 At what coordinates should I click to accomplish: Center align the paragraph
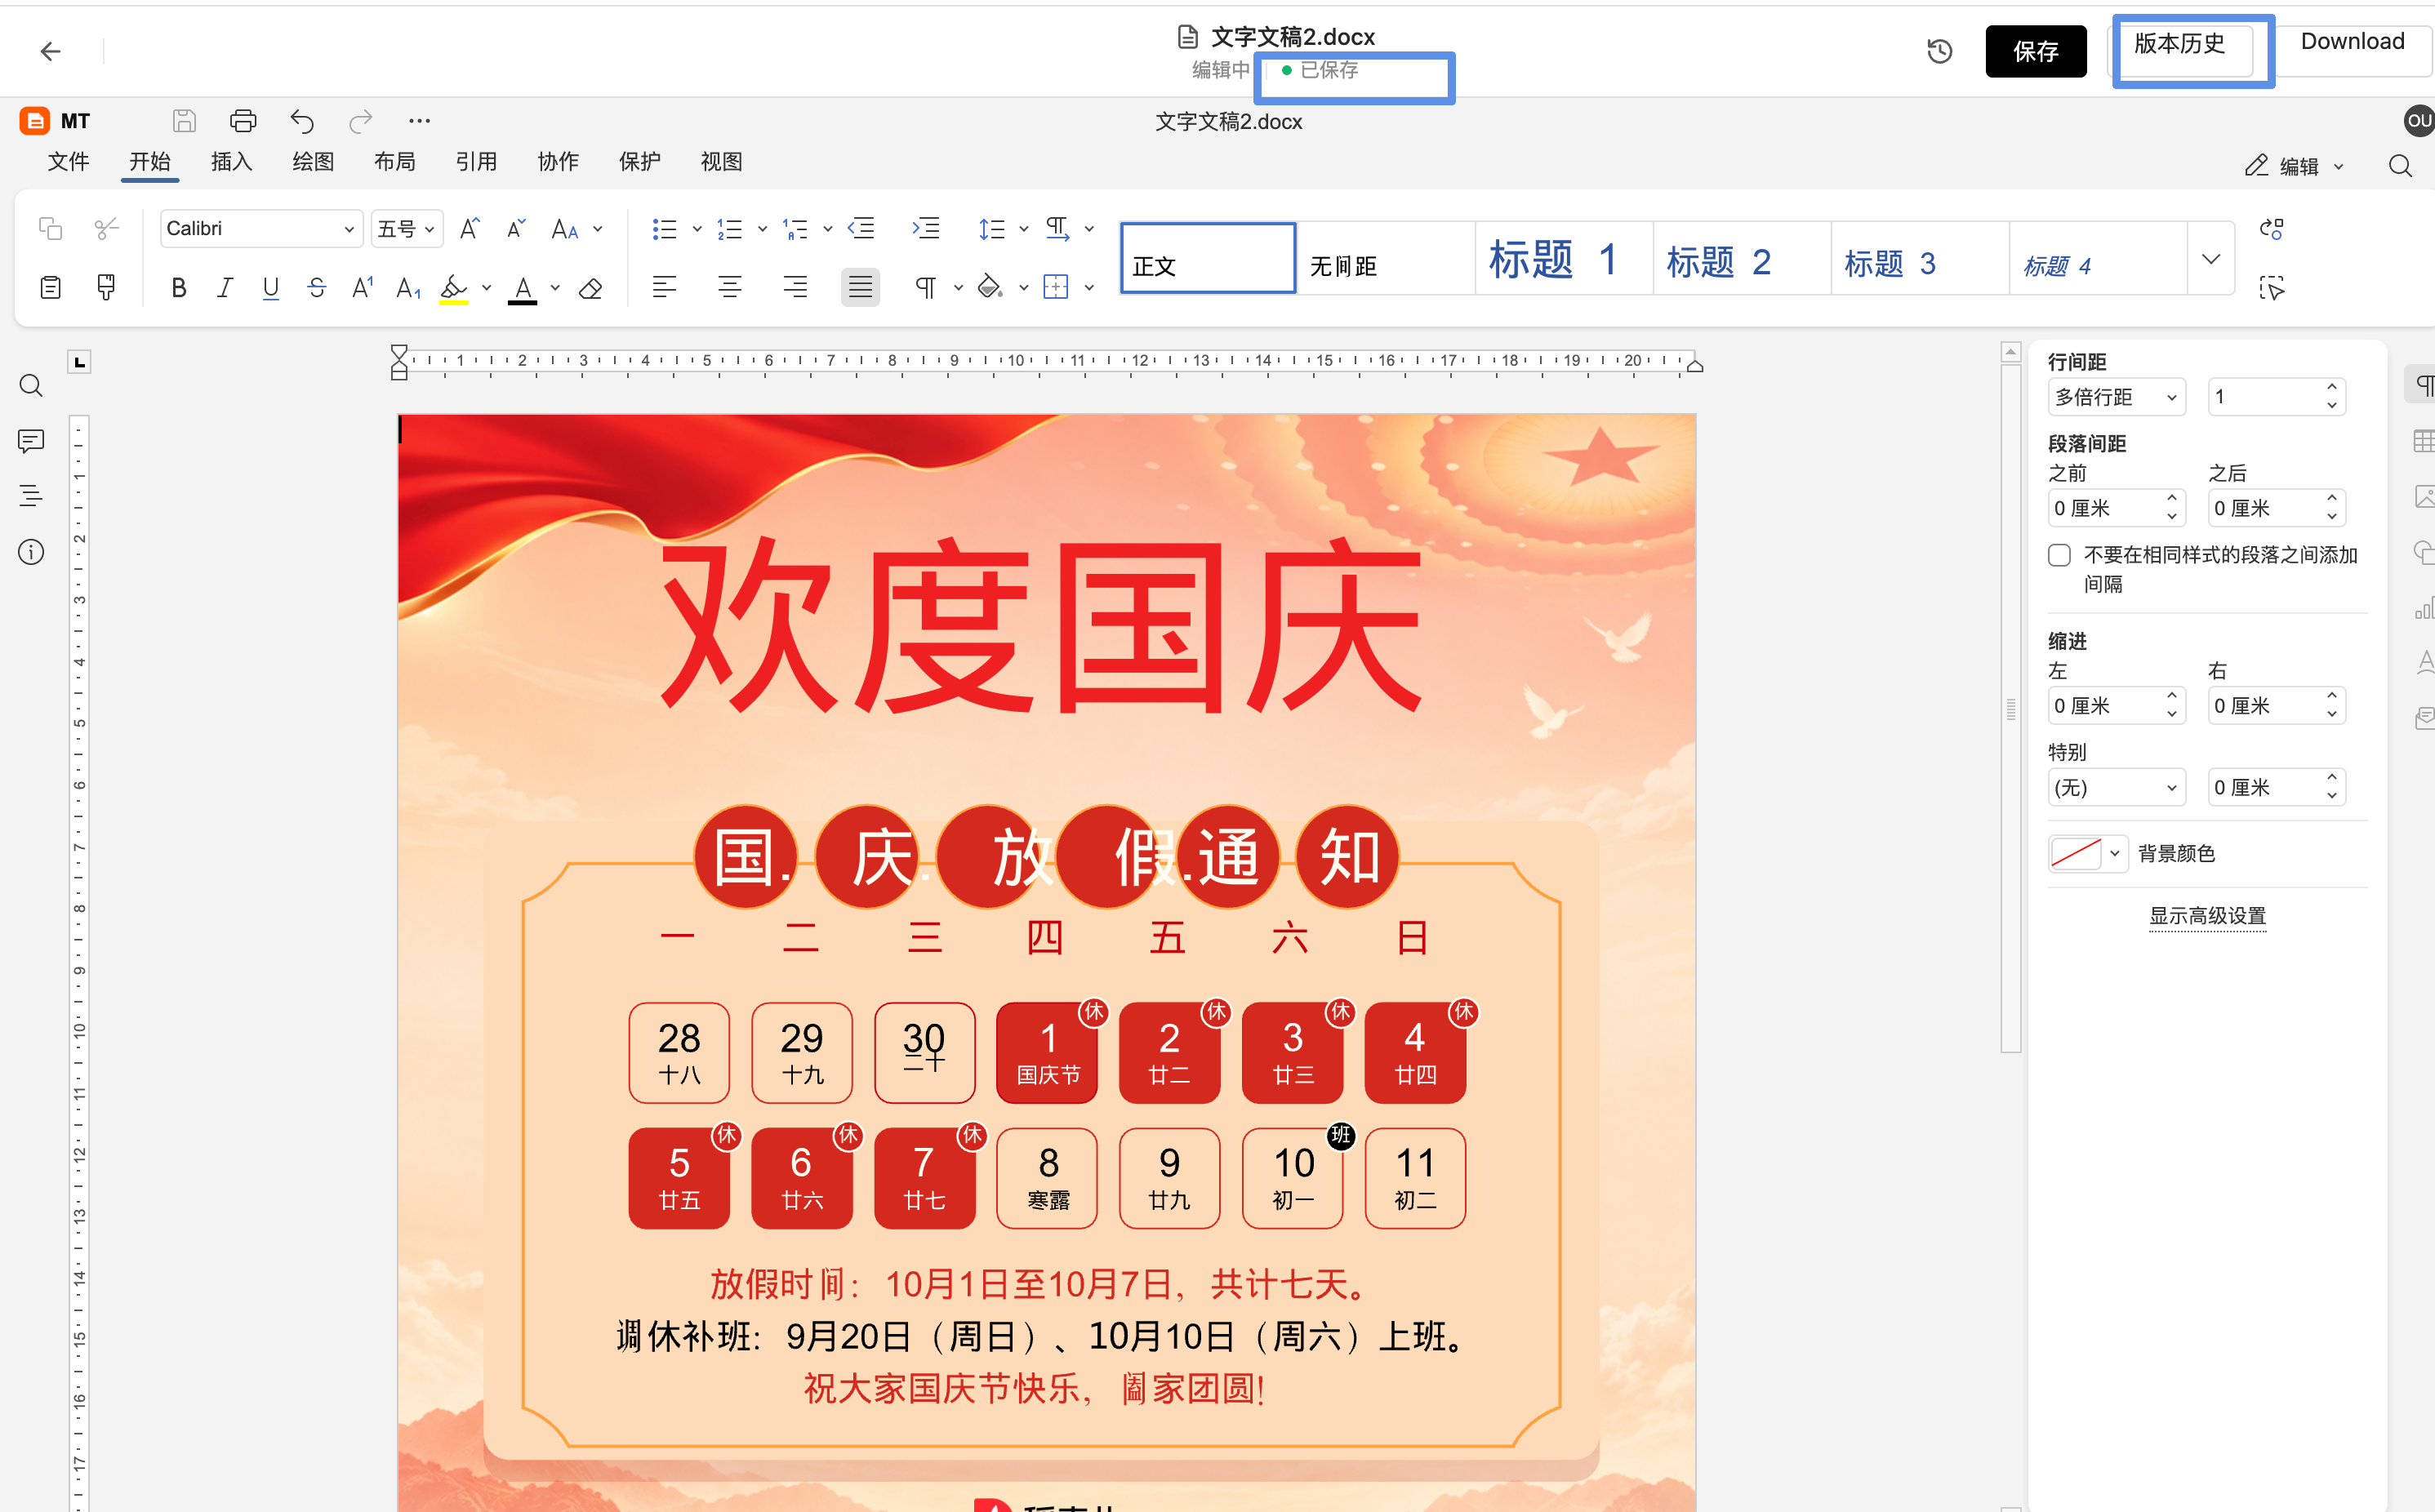click(x=730, y=288)
